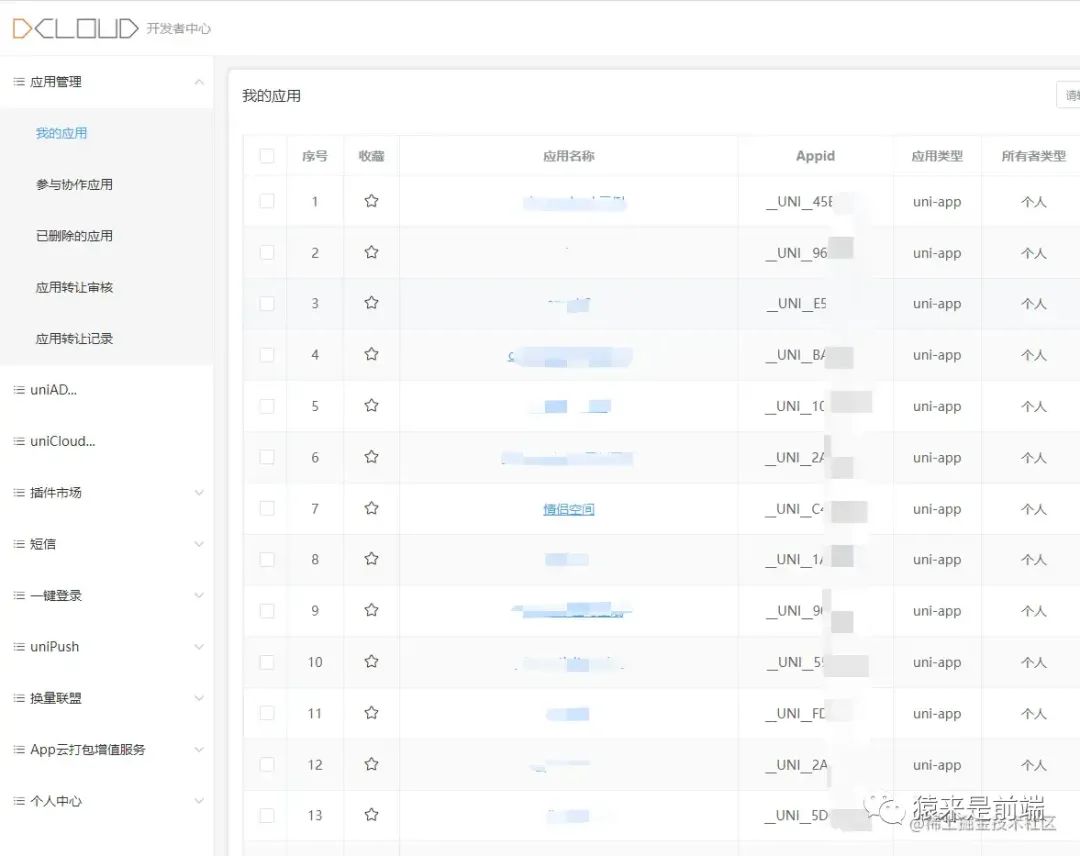Open 参与协作应用 in the sidebar

[x=74, y=185]
